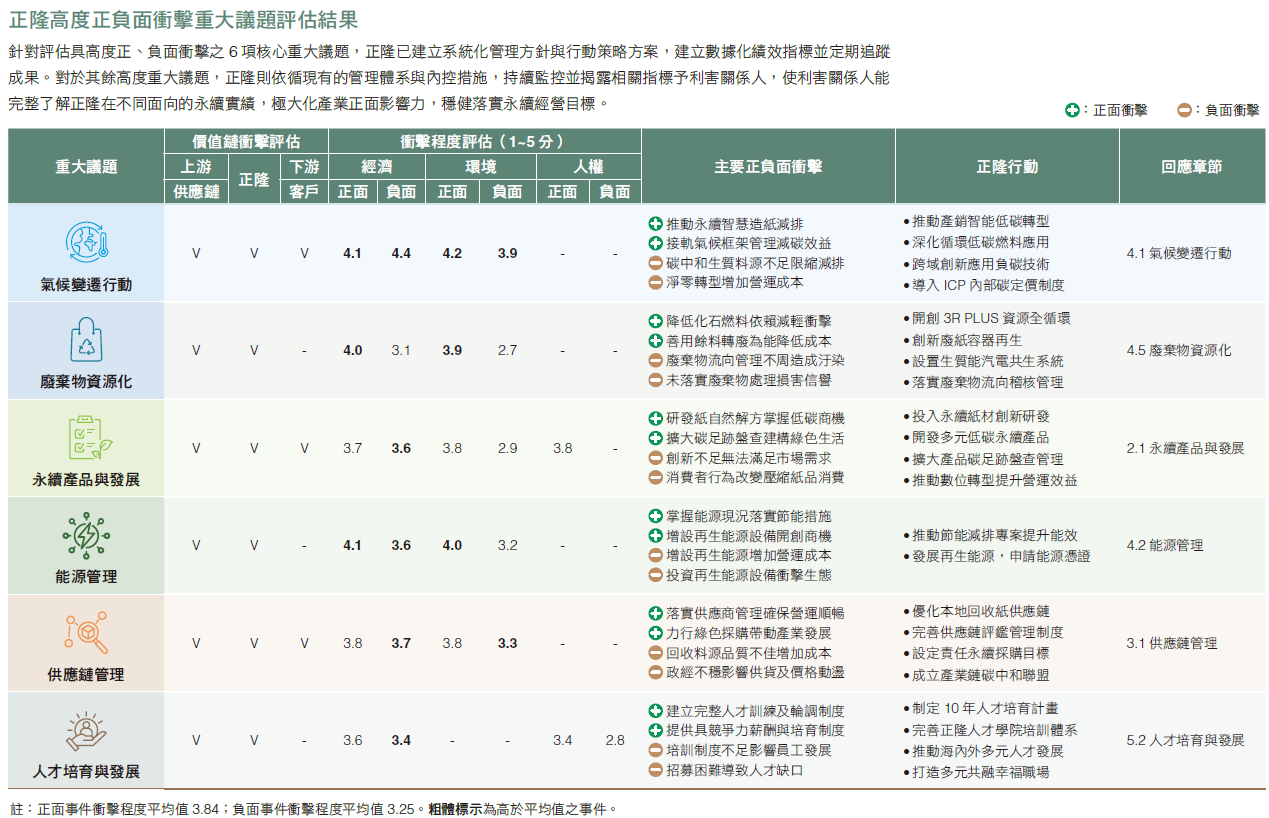Click the orange minus icon in the legend
The image size is (1269, 818).
tap(1184, 111)
